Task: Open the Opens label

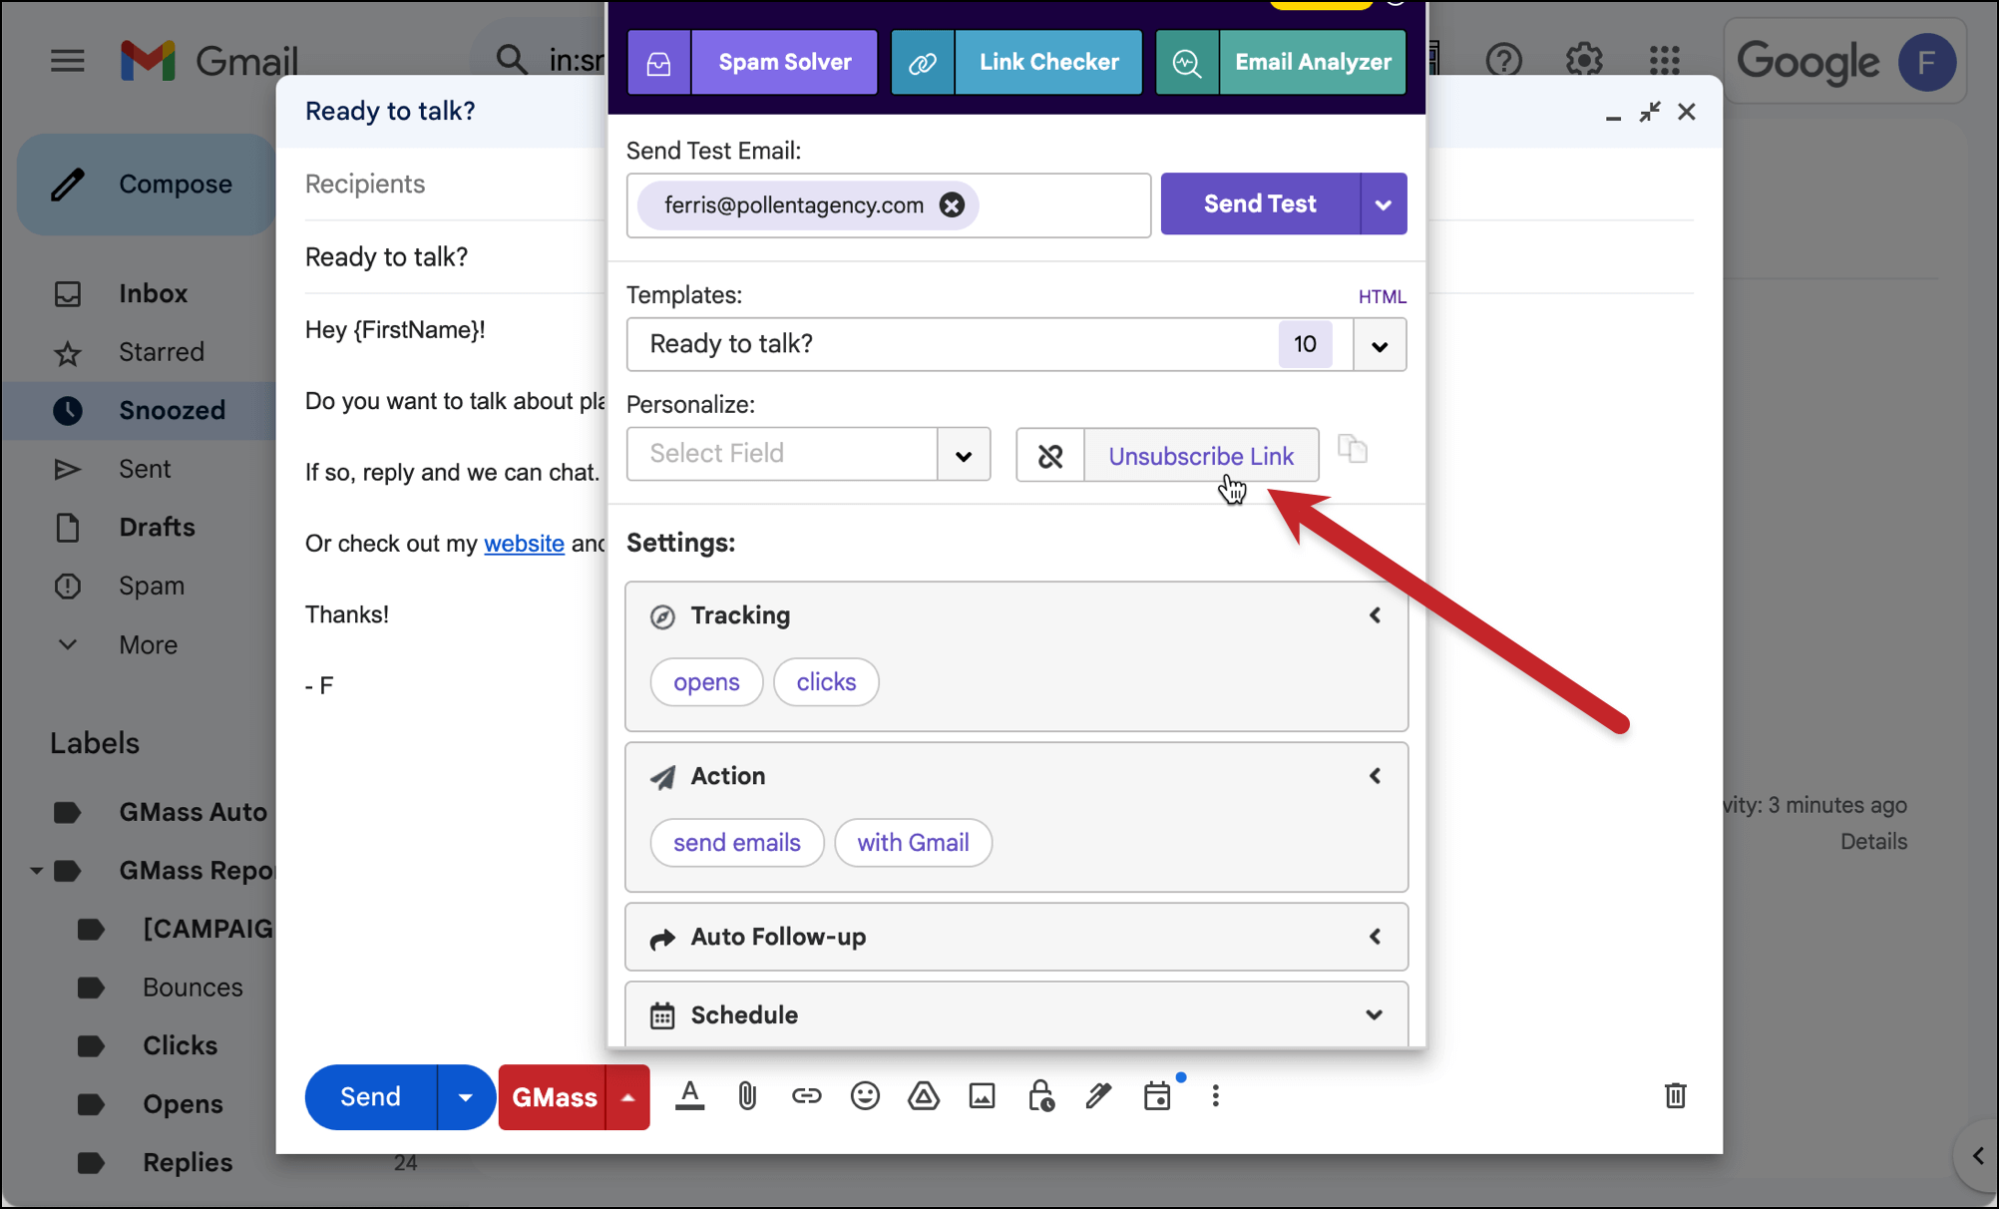Action: [x=182, y=1105]
